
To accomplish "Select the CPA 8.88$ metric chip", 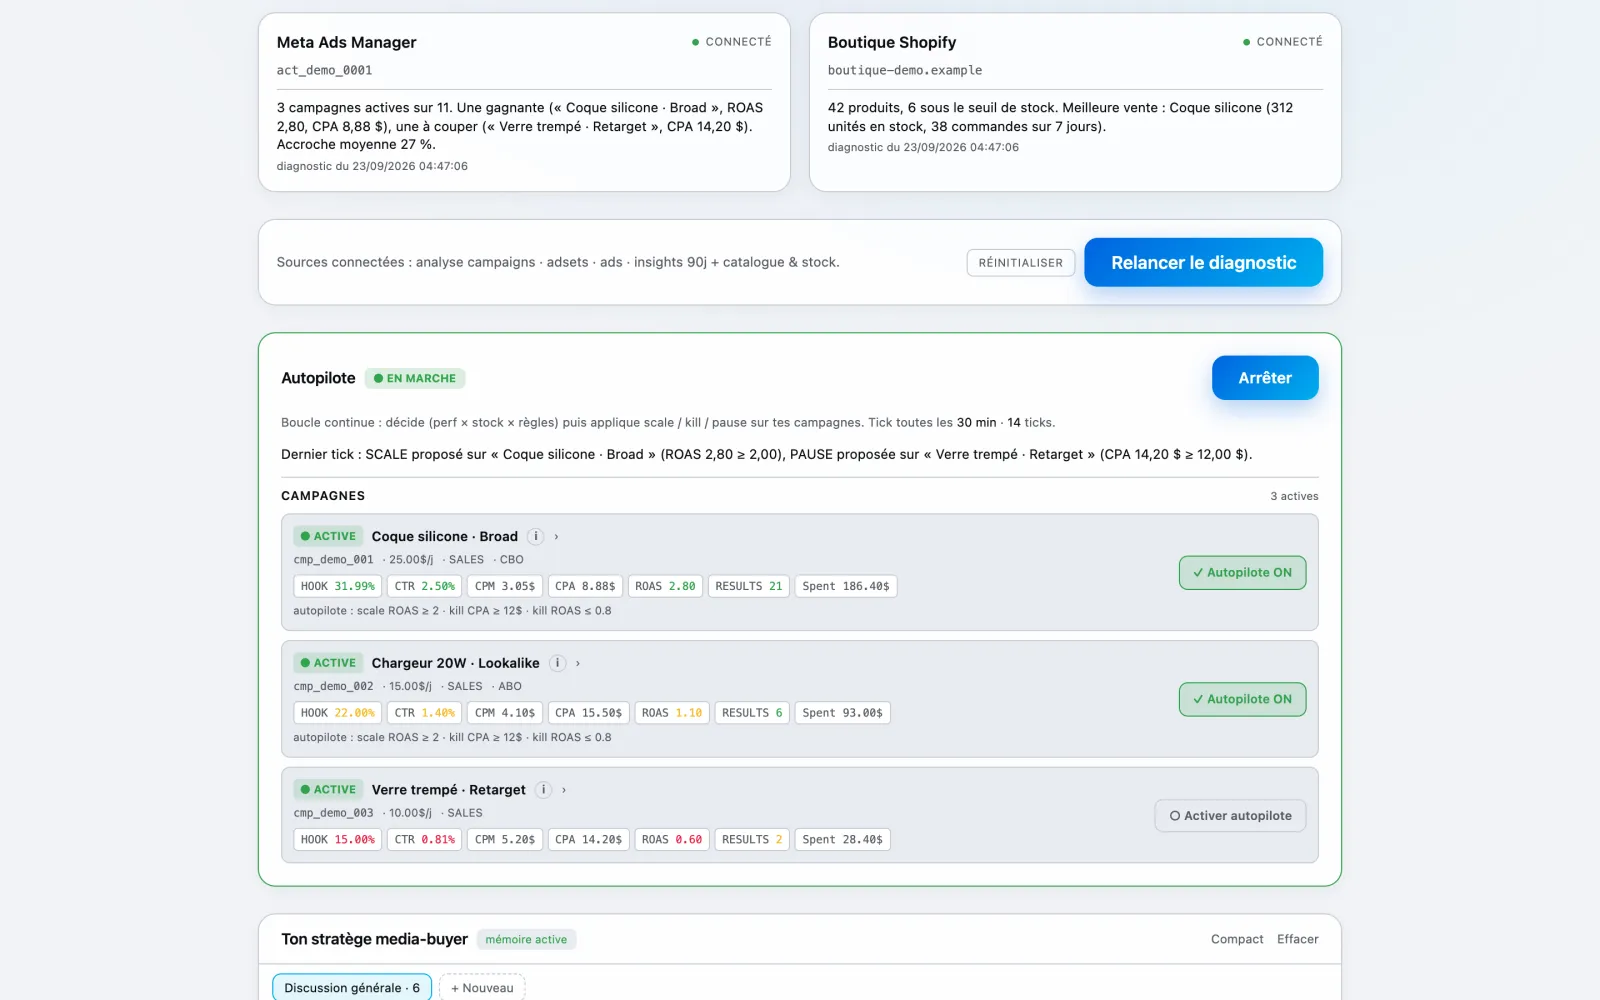I will tap(585, 586).
